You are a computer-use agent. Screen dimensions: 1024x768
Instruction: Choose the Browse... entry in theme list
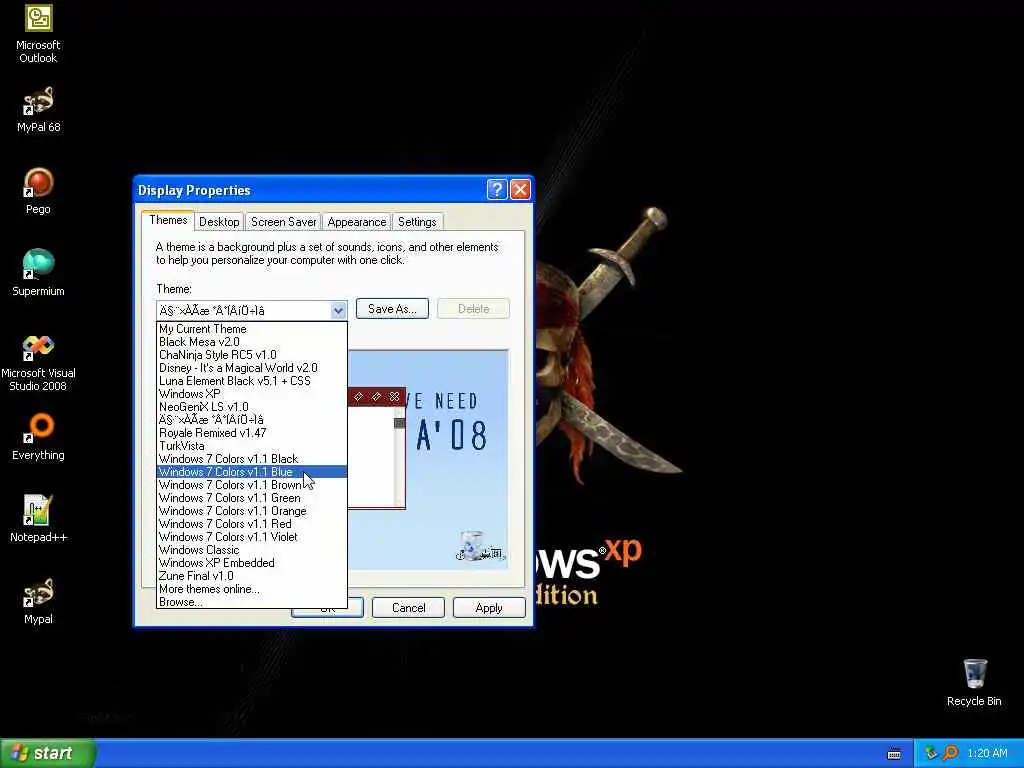coord(251,602)
